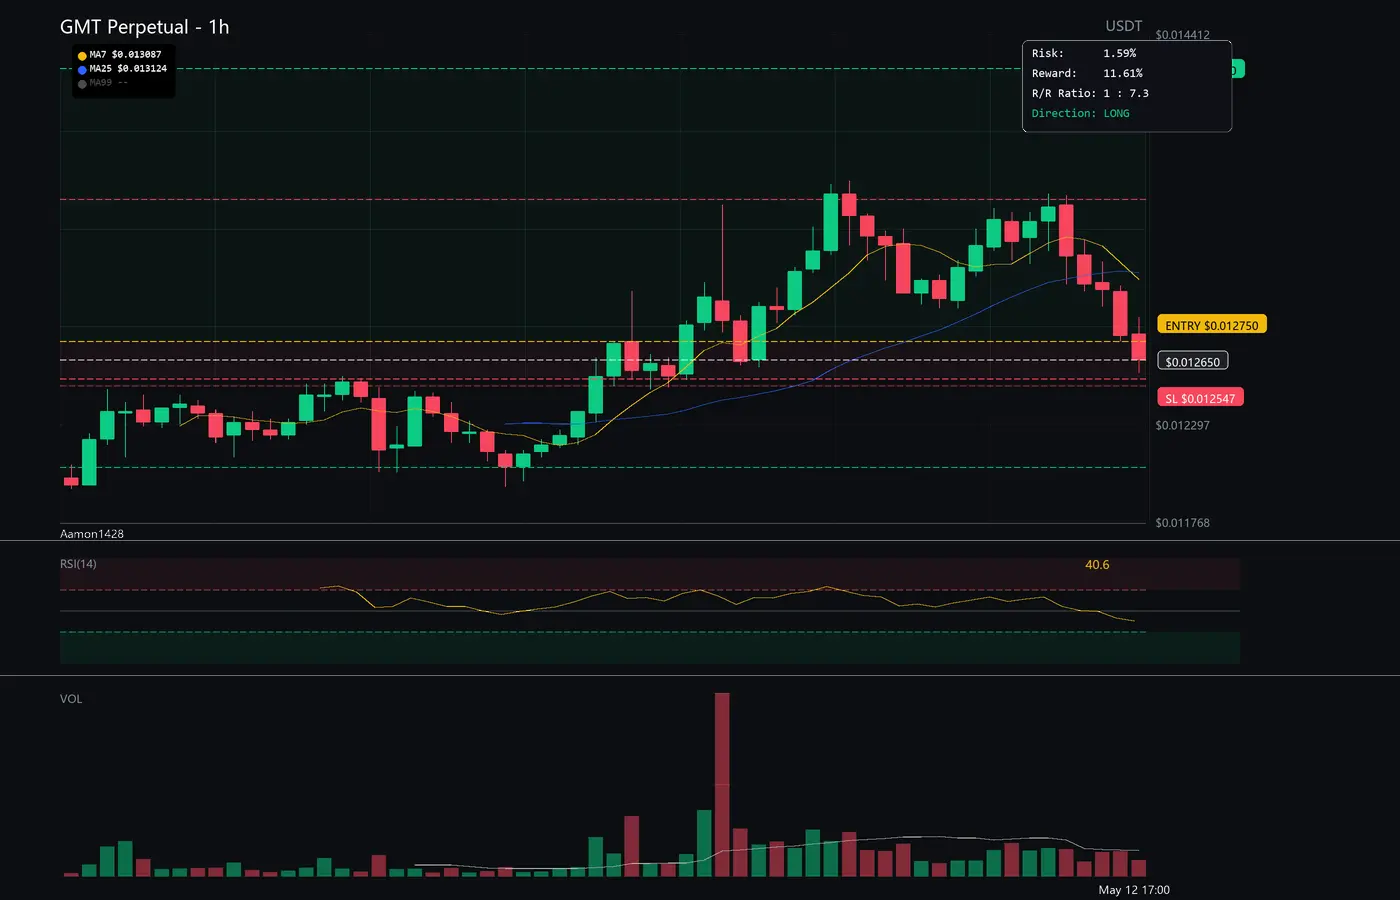Viewport: 1400px width, 900px height.
Task: Click the $0.014412 price axis label
Action: tap(1182, 35)
